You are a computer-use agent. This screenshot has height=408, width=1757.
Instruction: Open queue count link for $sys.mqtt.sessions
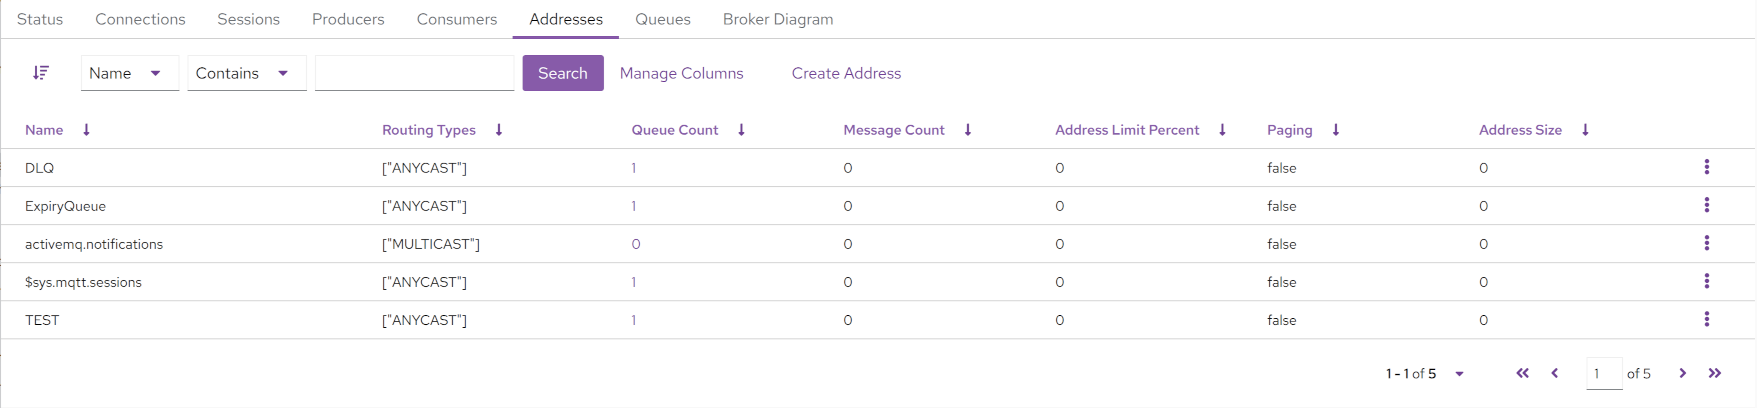coord(634,282)
